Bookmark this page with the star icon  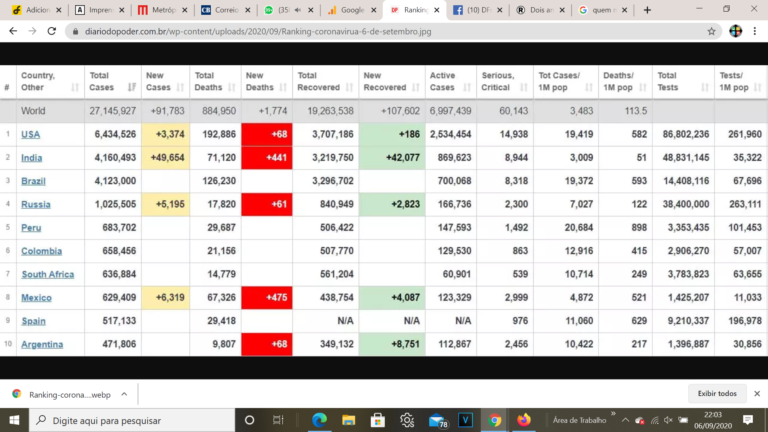pos(711,31)
